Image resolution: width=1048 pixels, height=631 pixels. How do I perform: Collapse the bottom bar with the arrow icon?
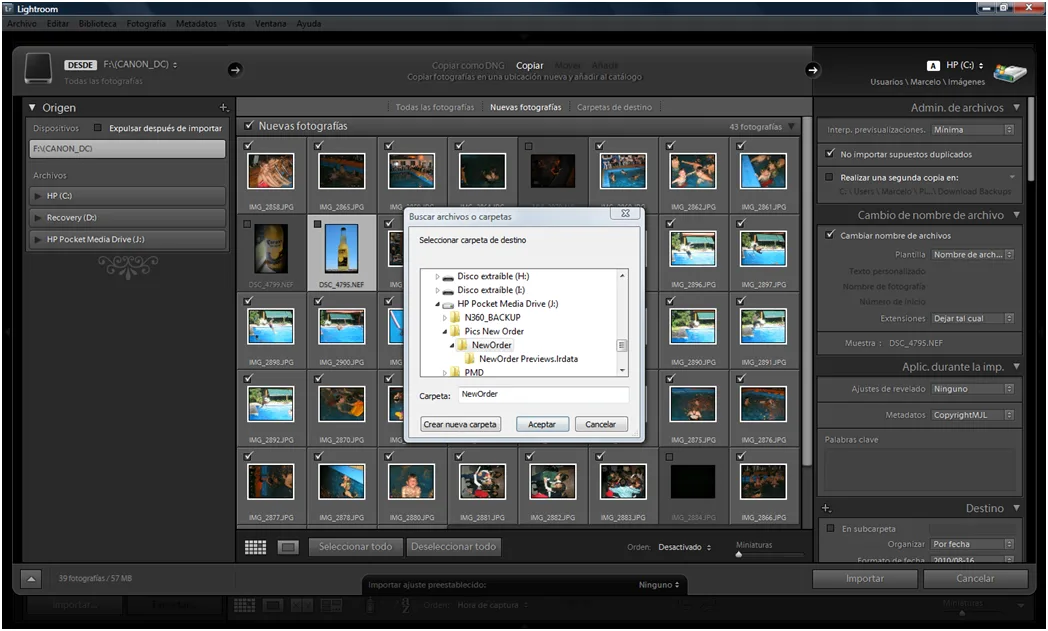tap(31, 577)
